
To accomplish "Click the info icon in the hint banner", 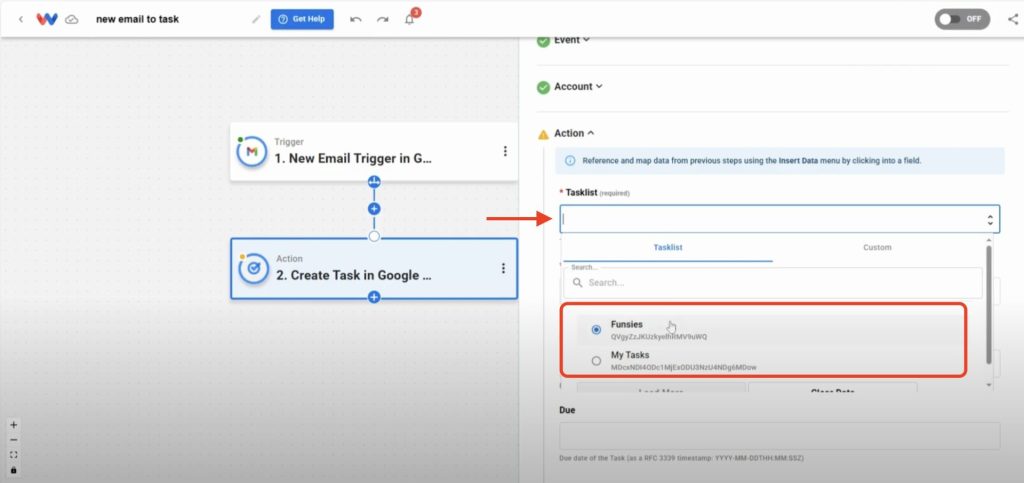I will pyautogui.click(x=569, y=161).
